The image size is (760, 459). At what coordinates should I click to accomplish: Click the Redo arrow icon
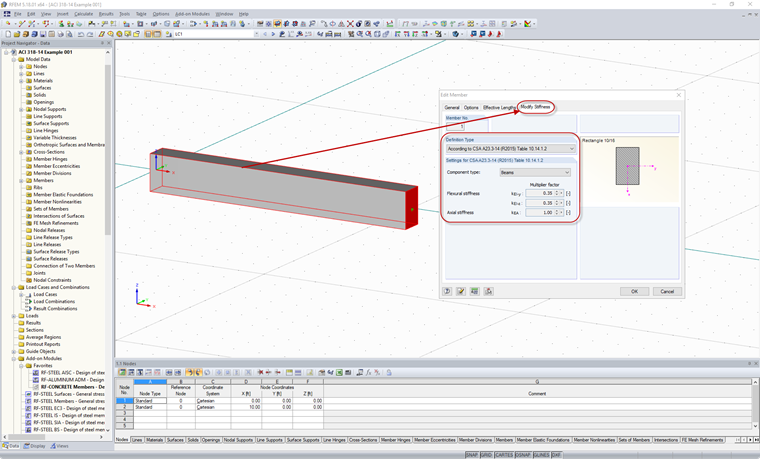point(90,34)
